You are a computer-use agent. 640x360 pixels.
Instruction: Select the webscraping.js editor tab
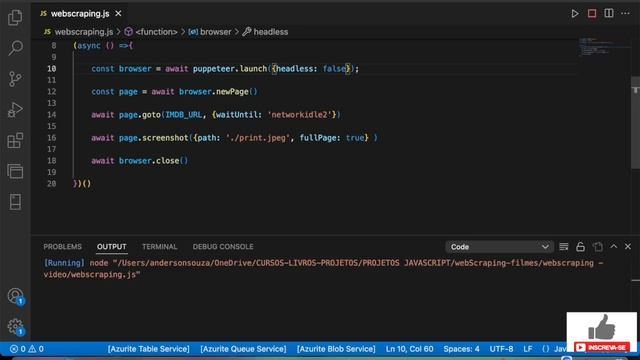tap(80, 13)
